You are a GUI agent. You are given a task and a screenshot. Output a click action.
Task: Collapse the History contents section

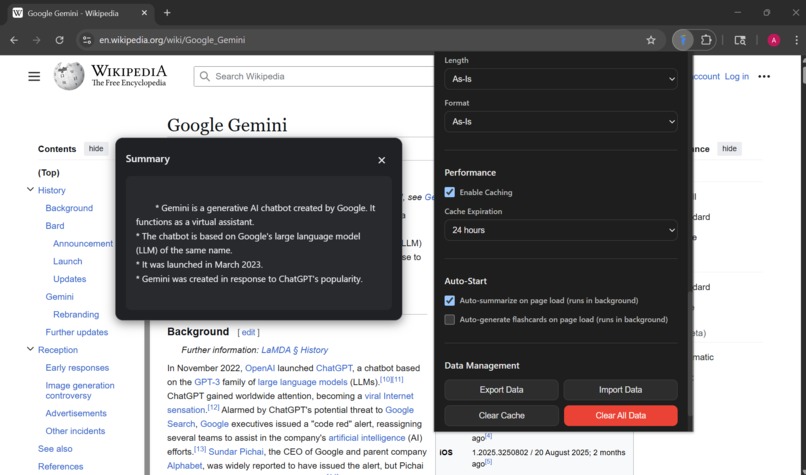[30, 190]
